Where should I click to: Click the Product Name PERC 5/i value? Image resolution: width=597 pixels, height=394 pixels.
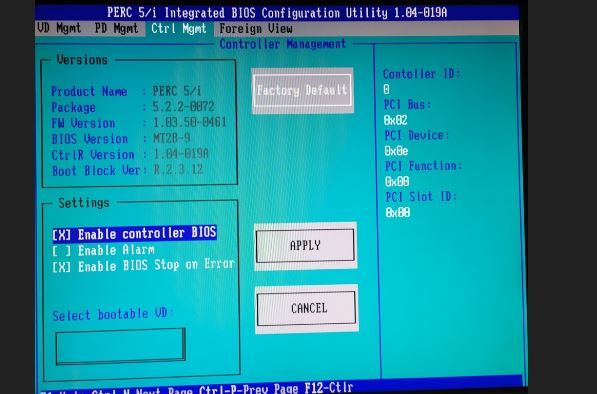(177, 91)
